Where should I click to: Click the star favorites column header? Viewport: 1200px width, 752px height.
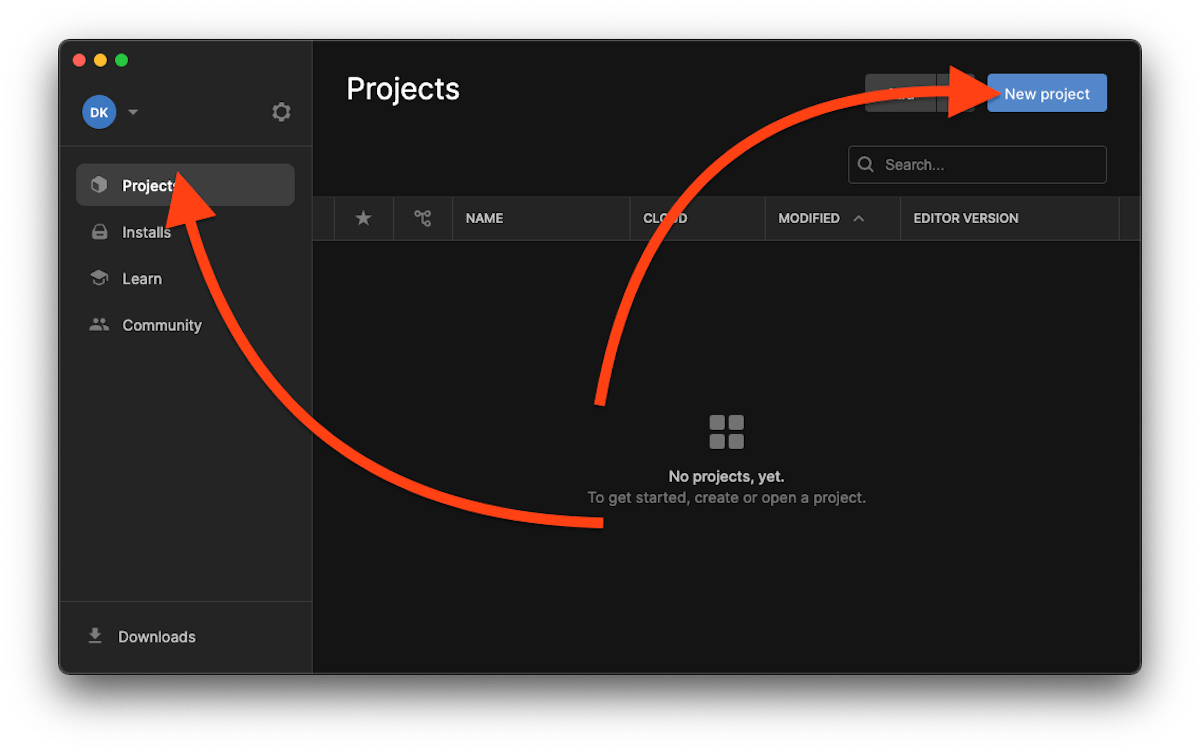pos(363,218)
